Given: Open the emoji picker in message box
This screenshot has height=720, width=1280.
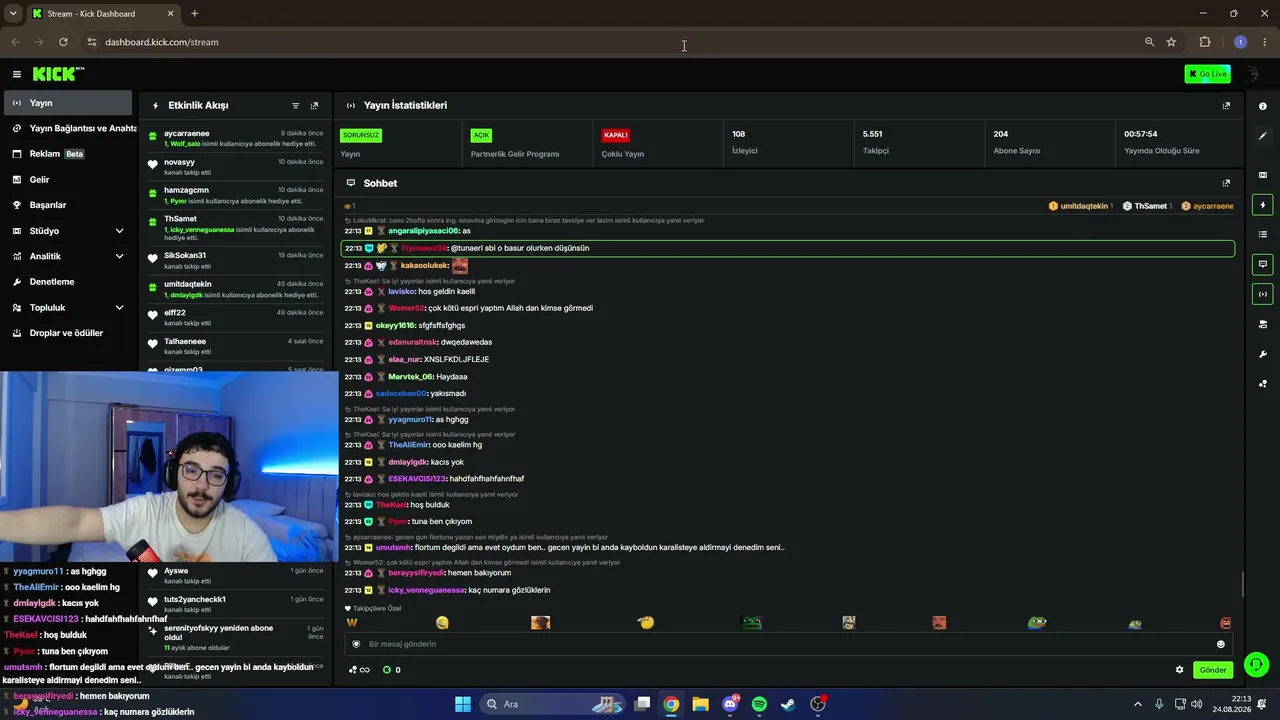Looking at the screenshot, I should point(1220,644).
